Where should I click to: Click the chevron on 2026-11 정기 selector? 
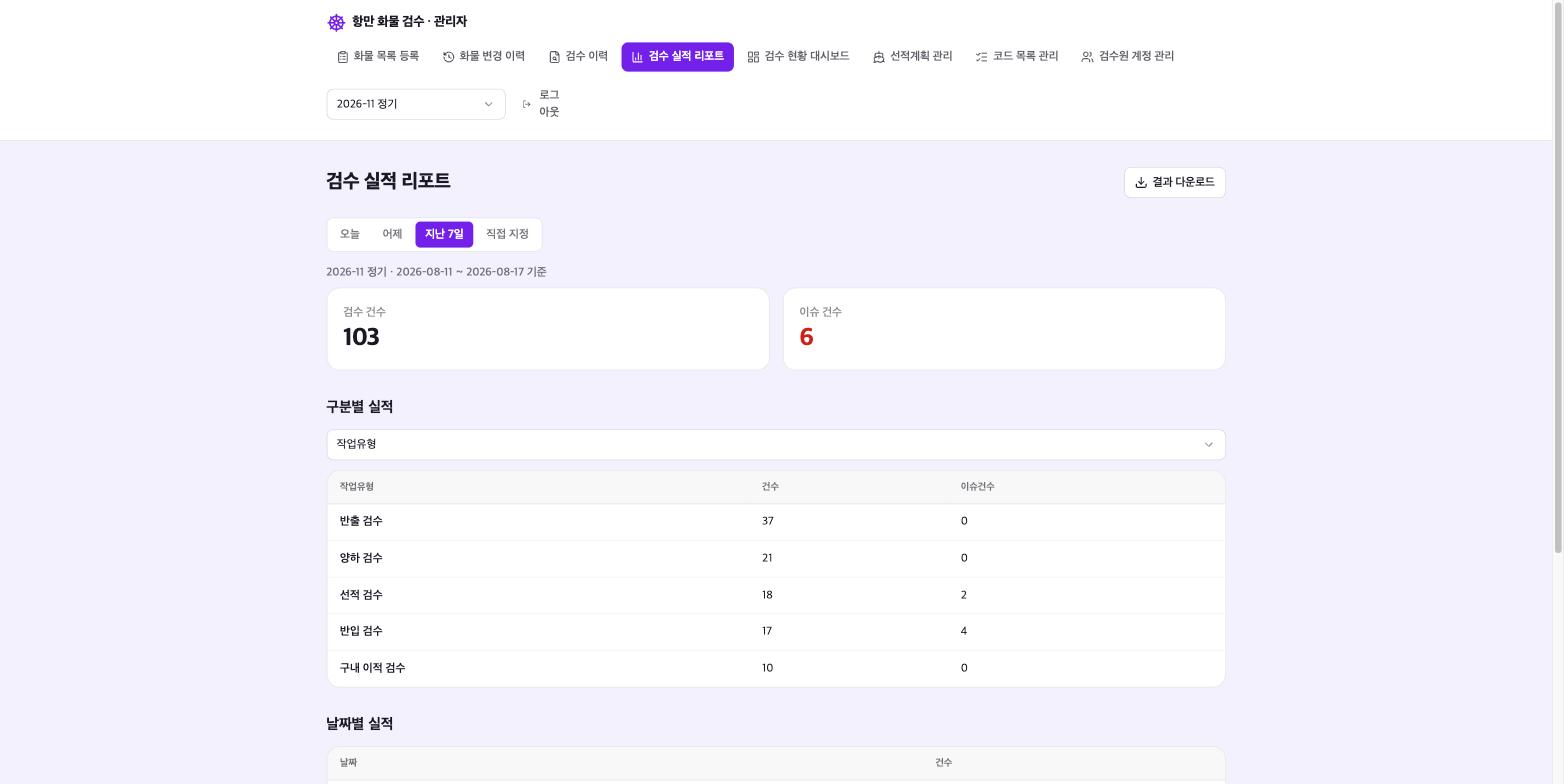[x=488, y=104]
